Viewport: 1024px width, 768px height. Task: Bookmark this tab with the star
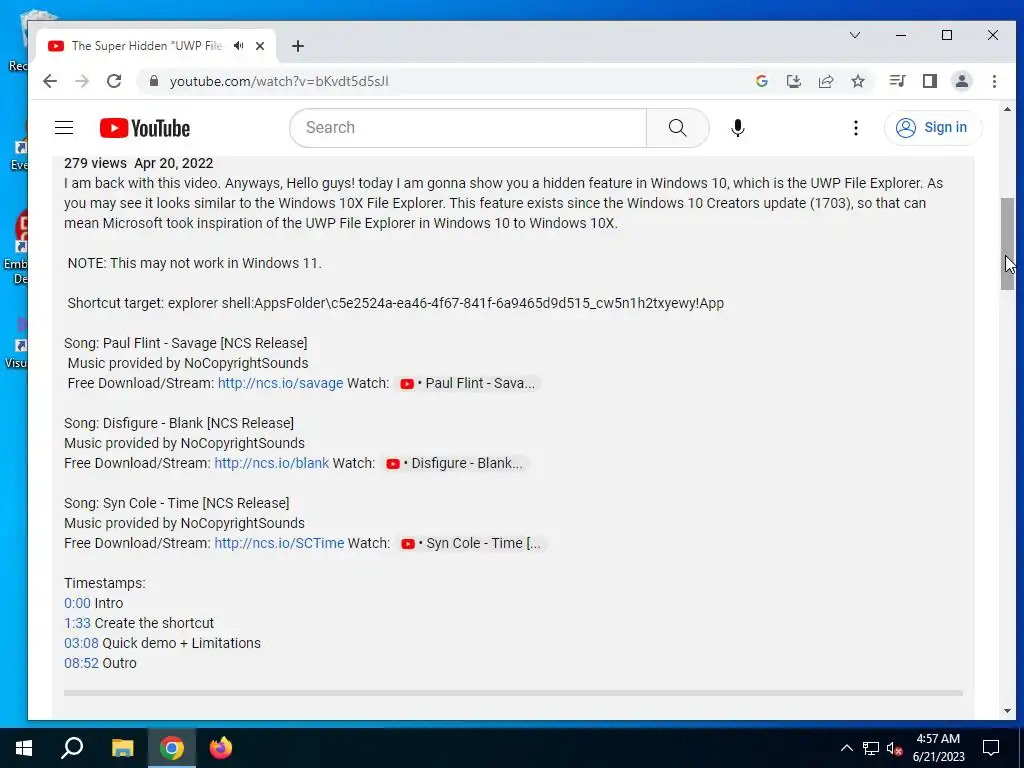click(x=857, y=81)
